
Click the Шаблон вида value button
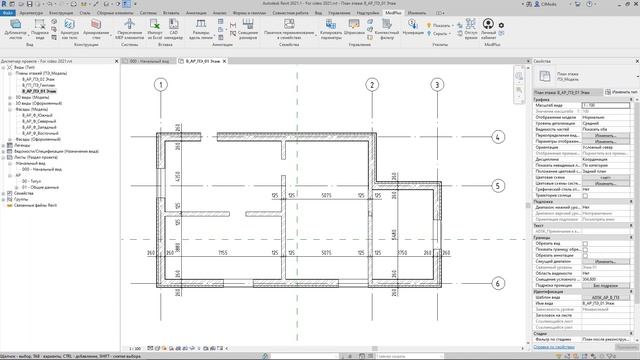605,298
